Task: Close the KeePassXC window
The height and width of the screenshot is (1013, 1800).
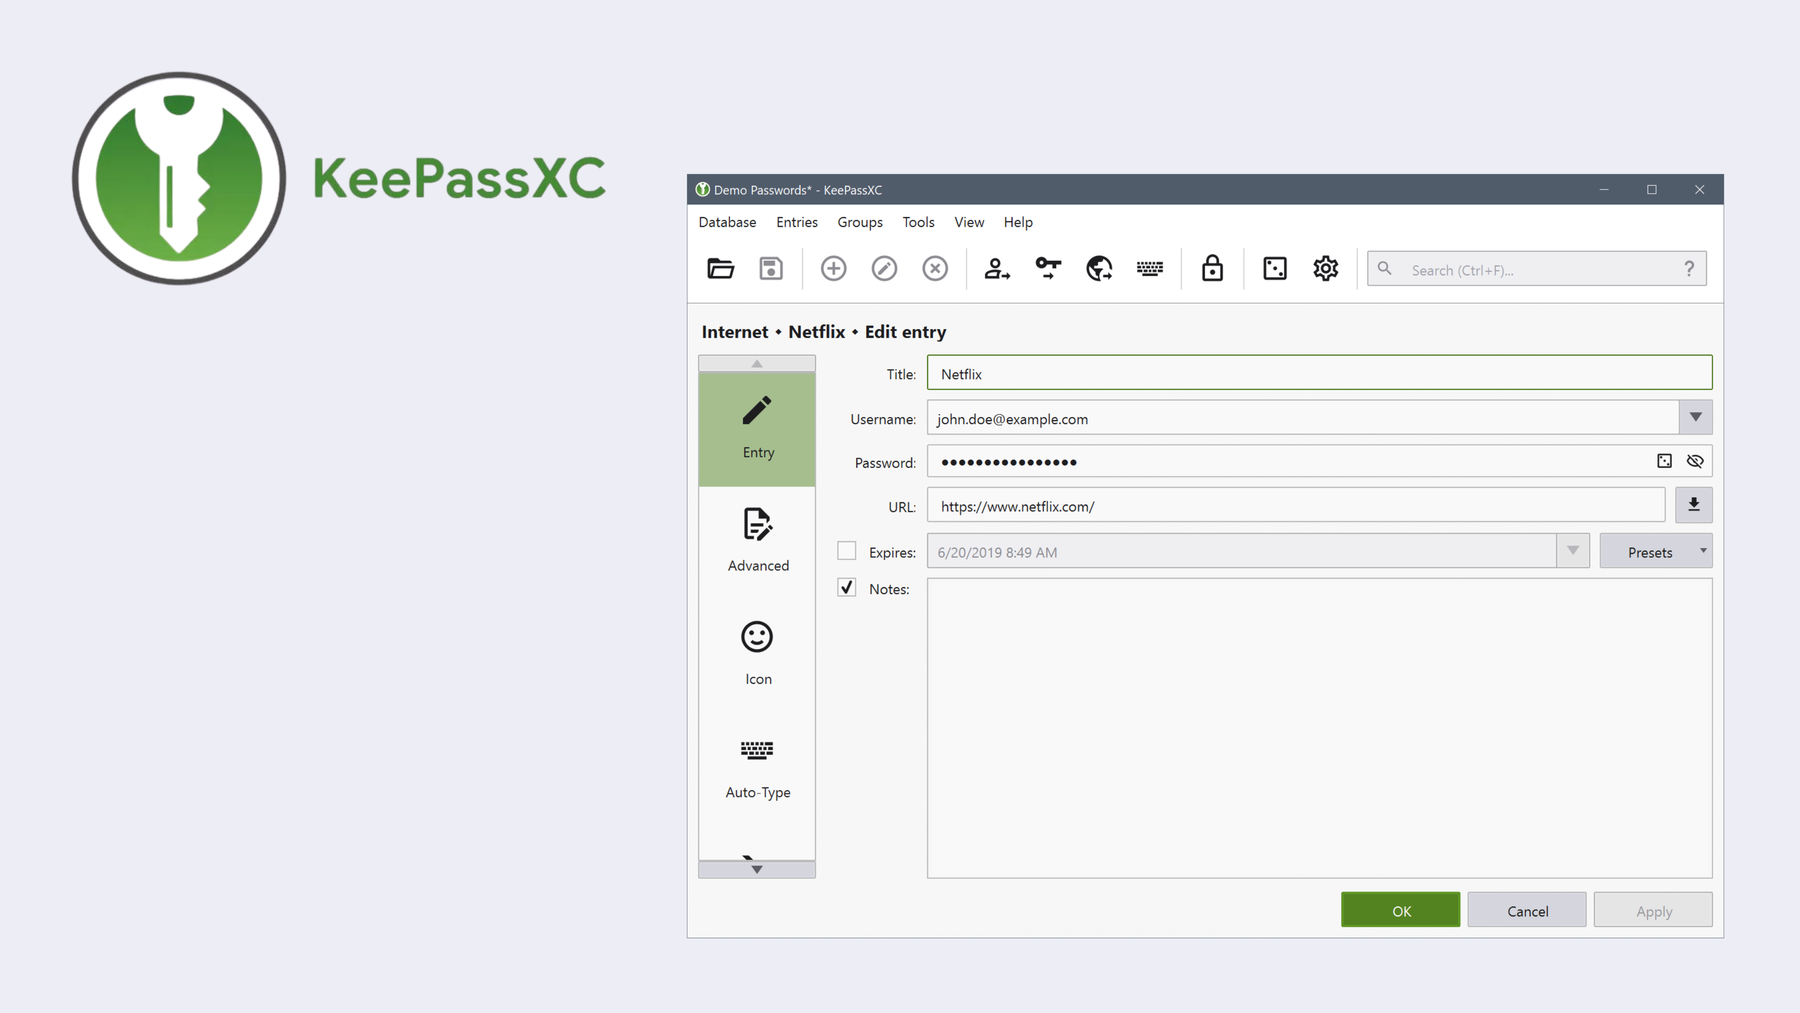Action: [1699, 190]
